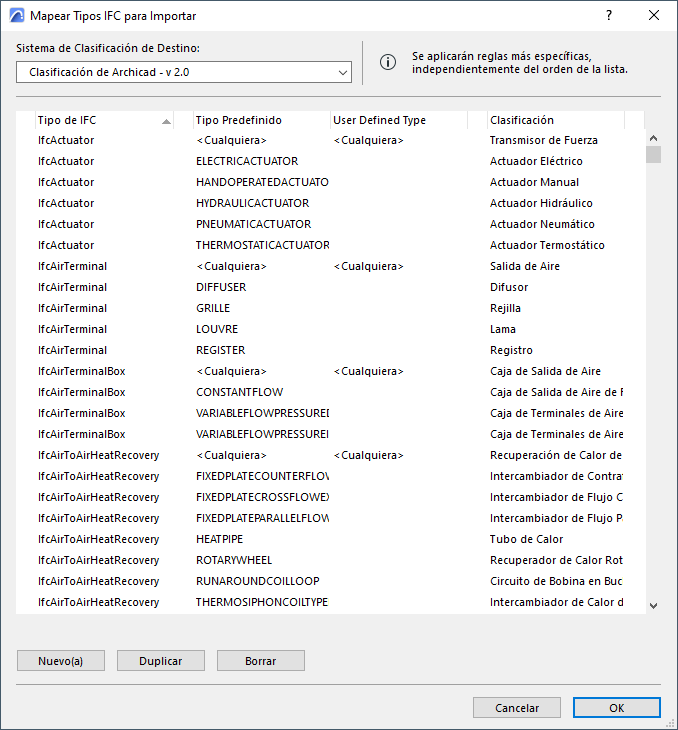Screen dimensions: 678x730
Task: Select the PNEUMATICACTUATOR row
Action: pyautogui.click(x=331, y=224)
